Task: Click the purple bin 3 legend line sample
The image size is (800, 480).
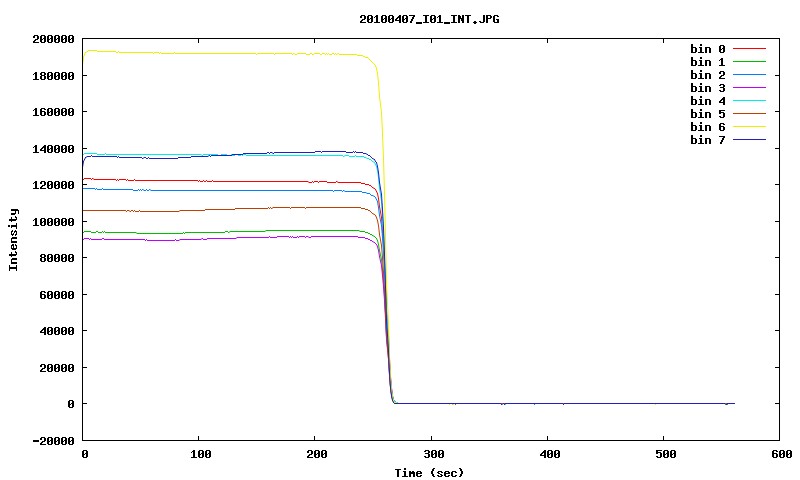Action: click(x=749, y=88)
